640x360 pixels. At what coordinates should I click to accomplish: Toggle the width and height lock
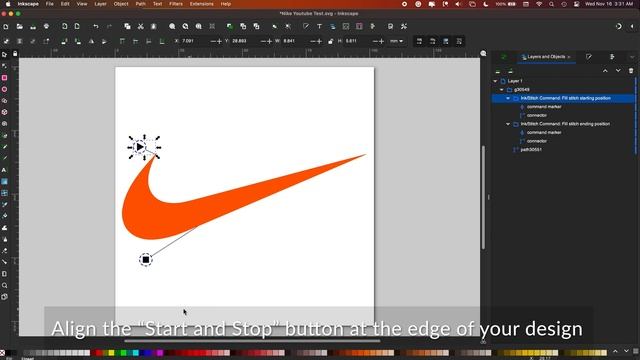[x=331, y=41]
